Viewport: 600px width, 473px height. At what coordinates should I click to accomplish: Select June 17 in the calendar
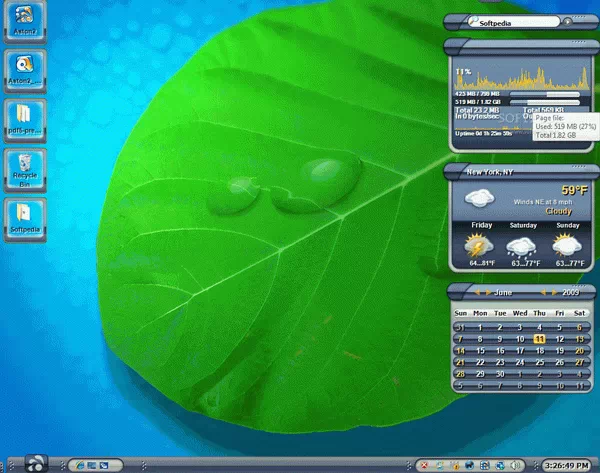click(x=520, y=351)
